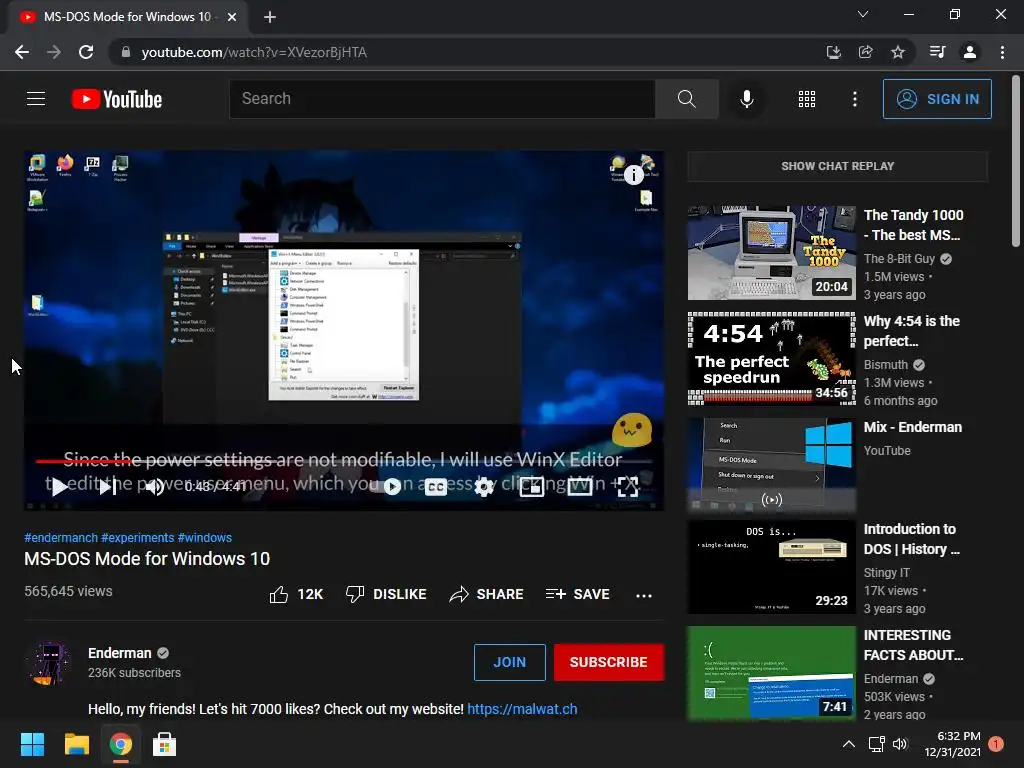The height and width of the screenshot is (768, 1024).
Task: Select the Bismuth channel name
Action: (x=886, y=364)
